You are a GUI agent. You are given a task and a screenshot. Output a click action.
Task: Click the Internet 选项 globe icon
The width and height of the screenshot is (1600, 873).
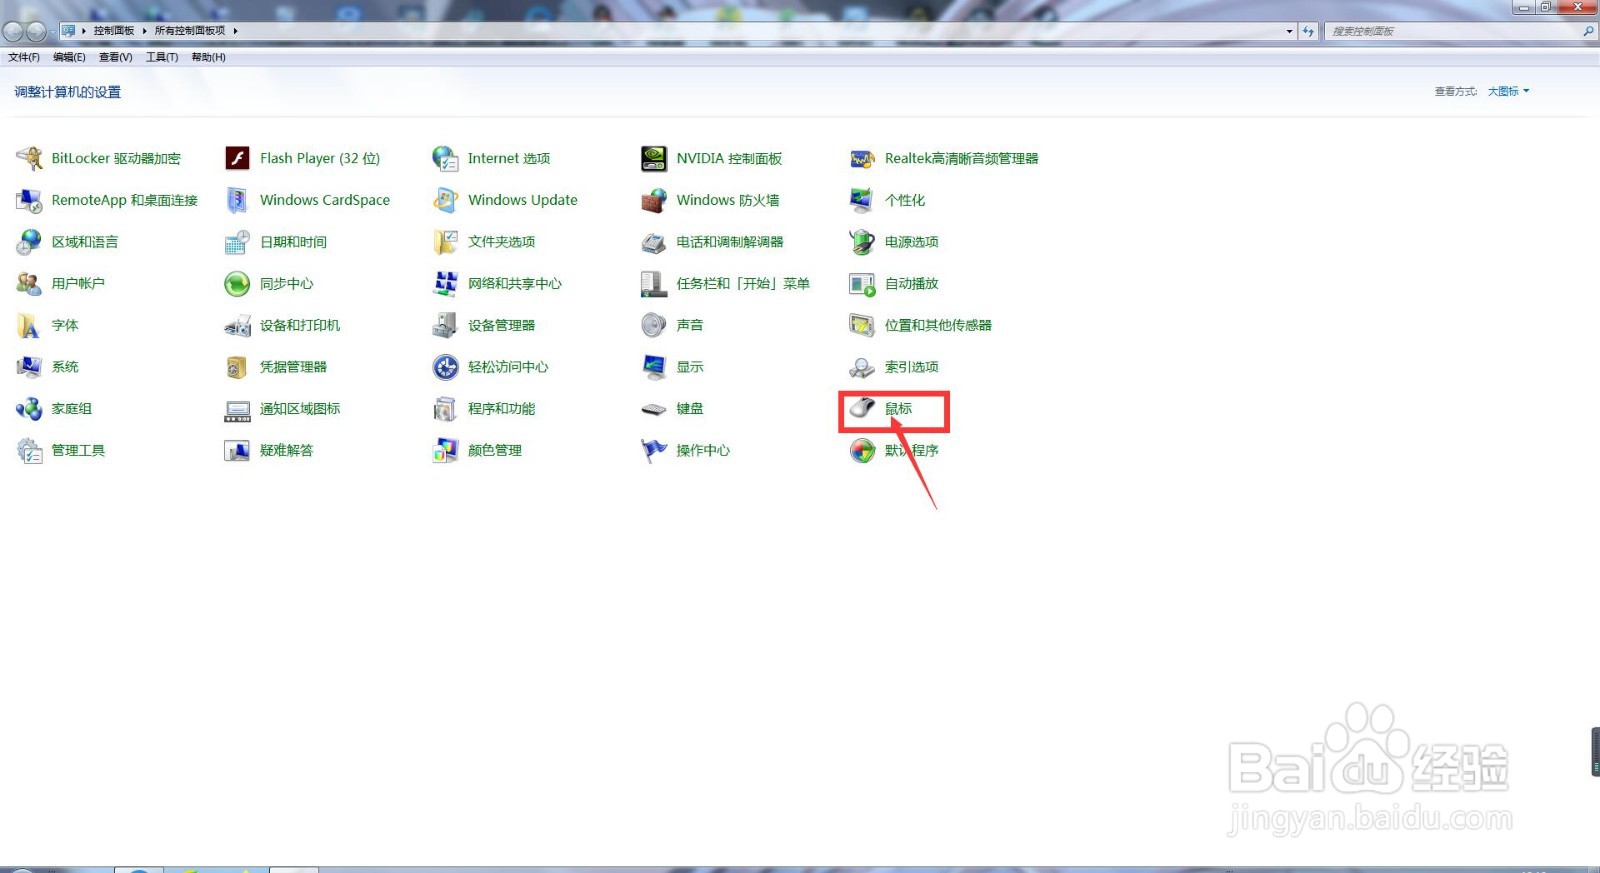[445, 158]
